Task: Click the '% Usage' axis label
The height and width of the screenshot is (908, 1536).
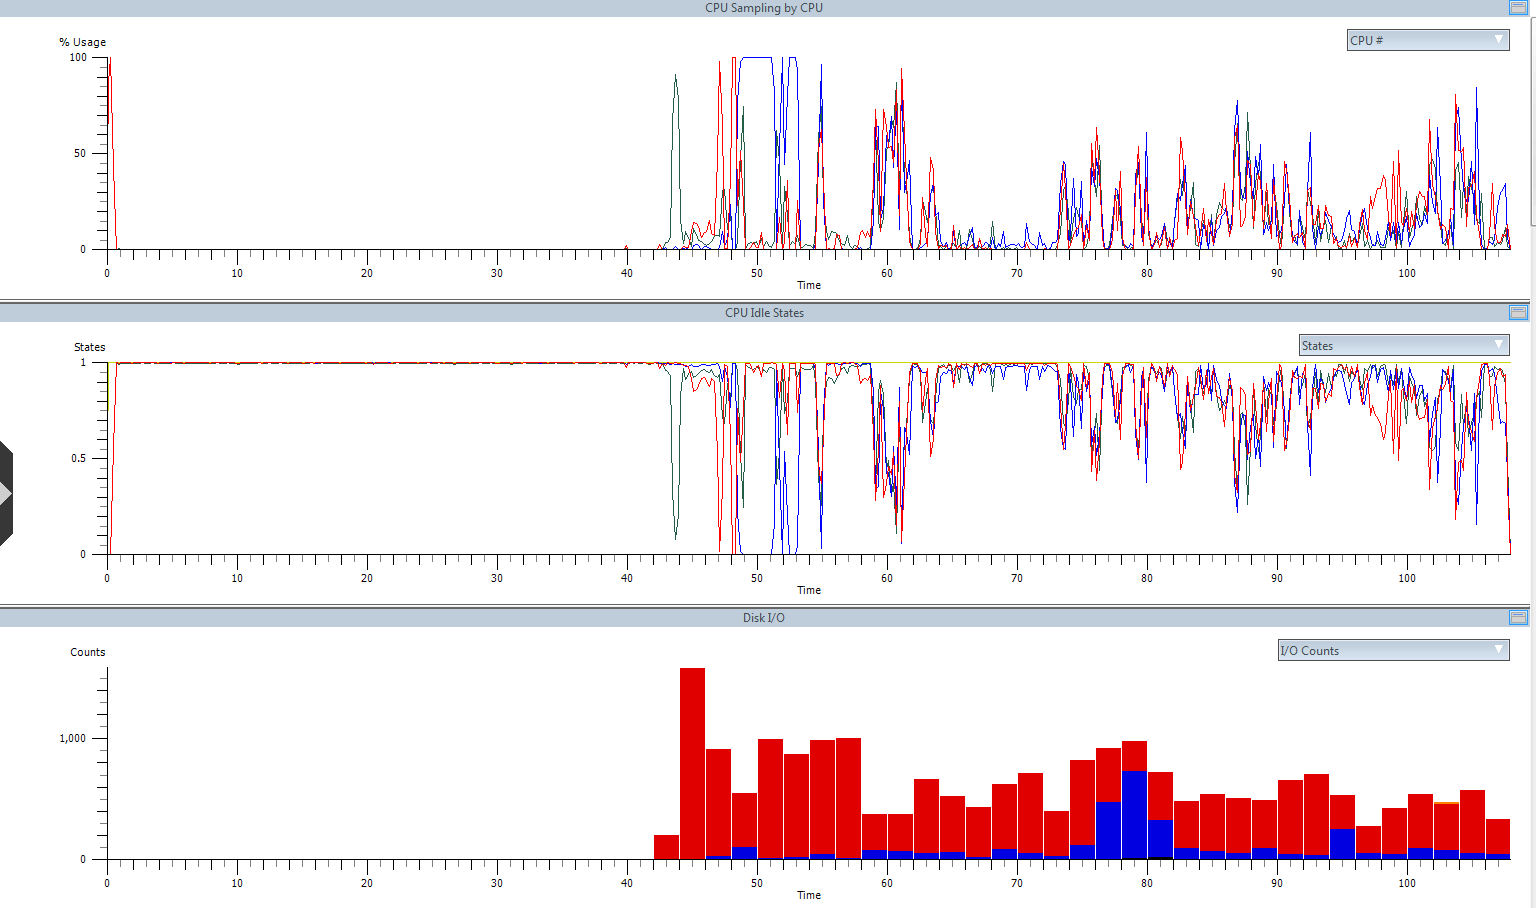Action: click(x=82, y=42)
